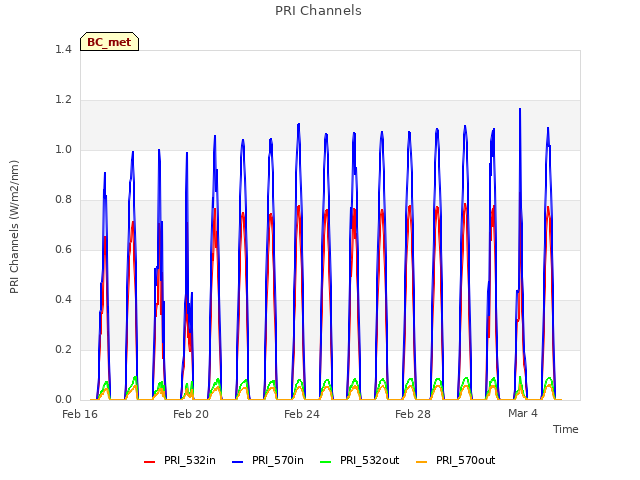640x480 pixels.
Task: Click the Mar 4 x-axis tick label
Action: pyautogui.click(x=523, y=413)
